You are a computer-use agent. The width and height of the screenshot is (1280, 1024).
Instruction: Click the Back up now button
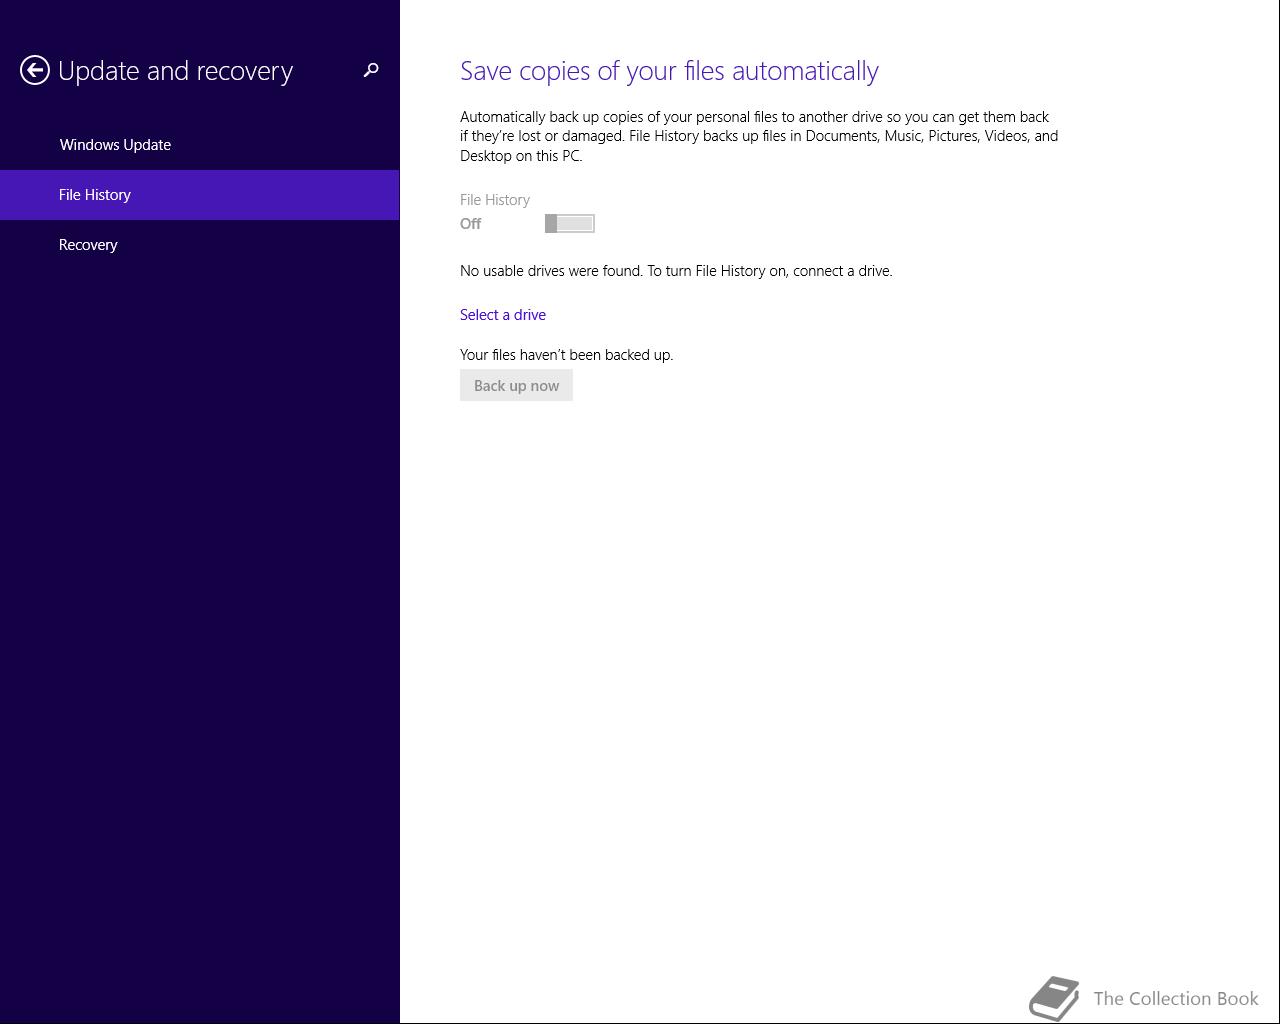(516, 386)
